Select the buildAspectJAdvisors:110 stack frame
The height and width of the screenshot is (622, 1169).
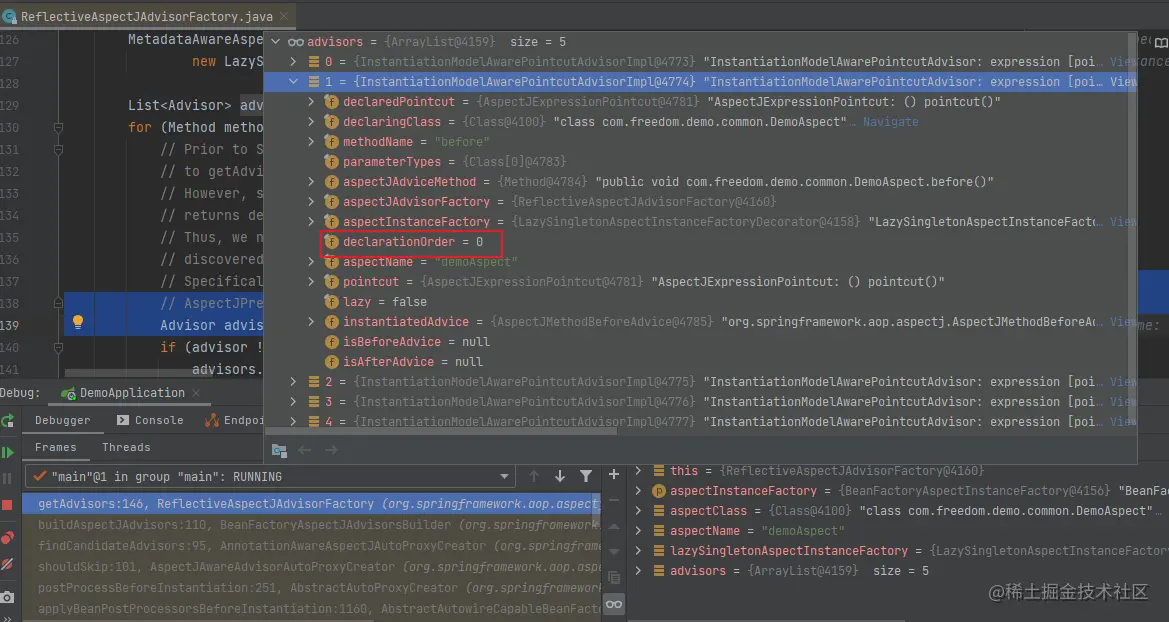(x=312, y=525)
